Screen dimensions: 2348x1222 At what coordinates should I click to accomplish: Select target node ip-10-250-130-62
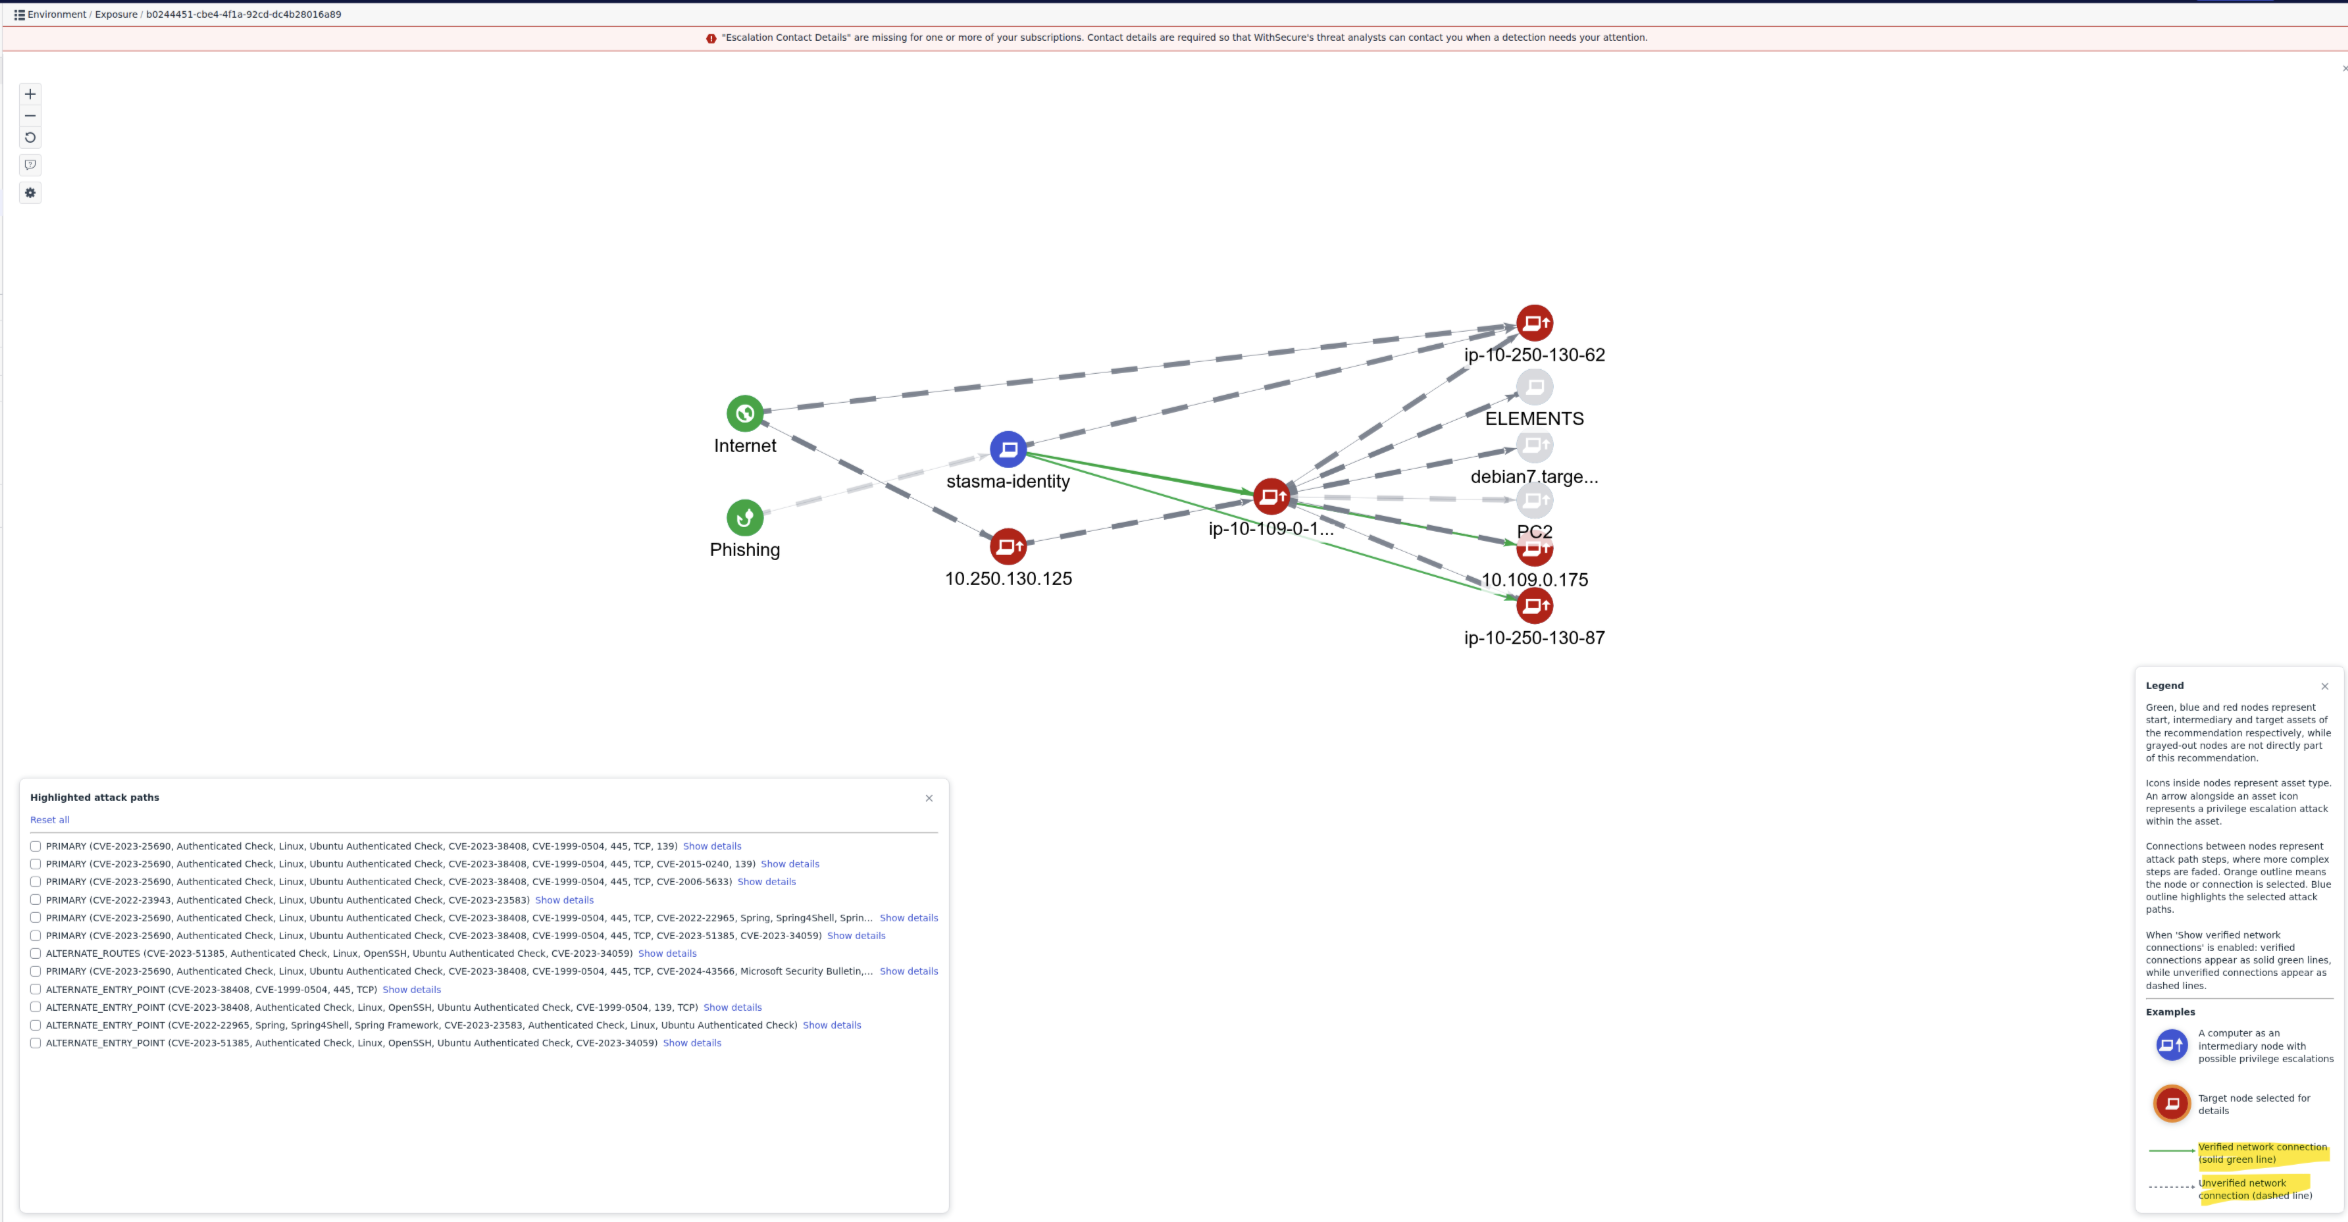click(x=1534, y=323)
